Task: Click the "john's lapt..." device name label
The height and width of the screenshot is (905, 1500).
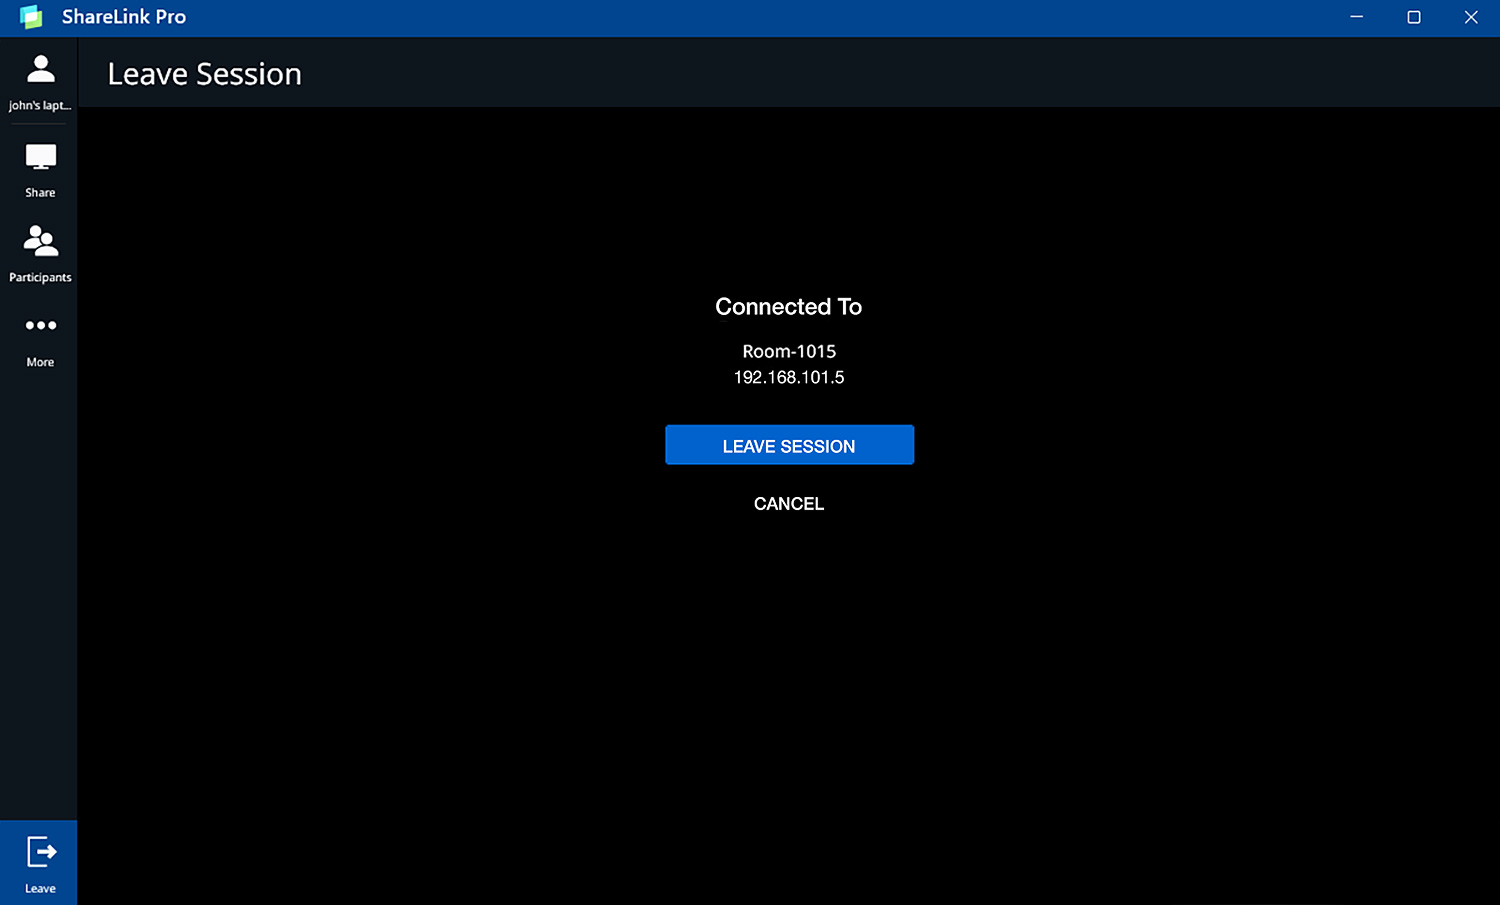Action: click(x=40, y=106)
